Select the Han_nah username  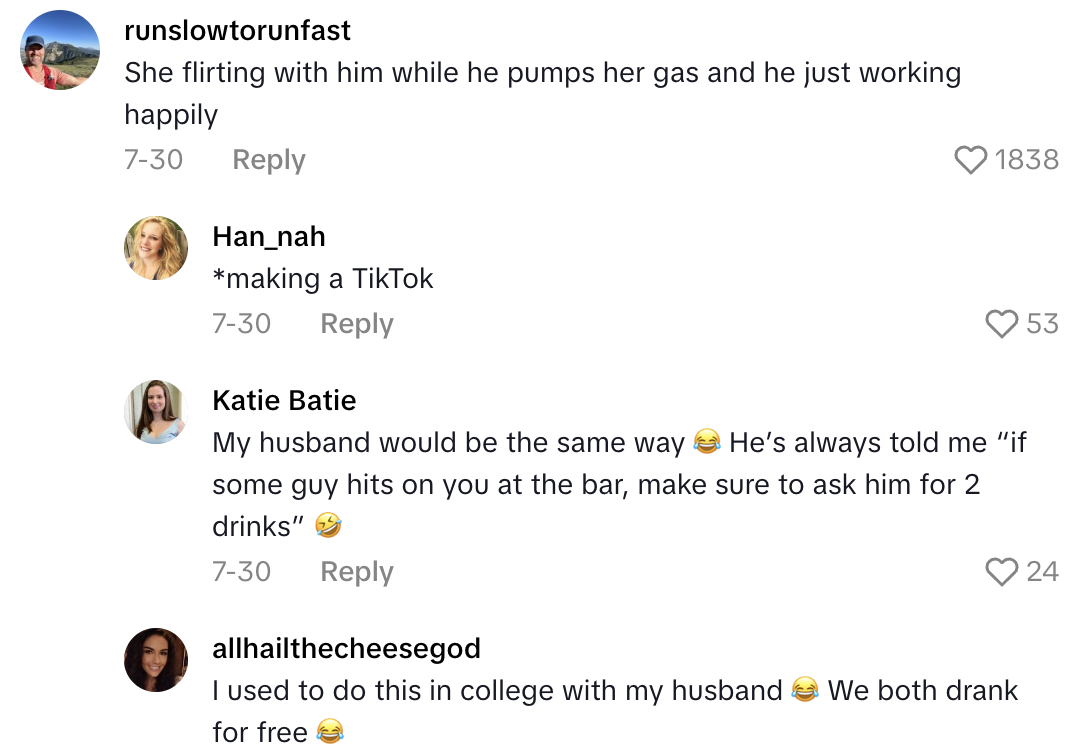(270, 236)
